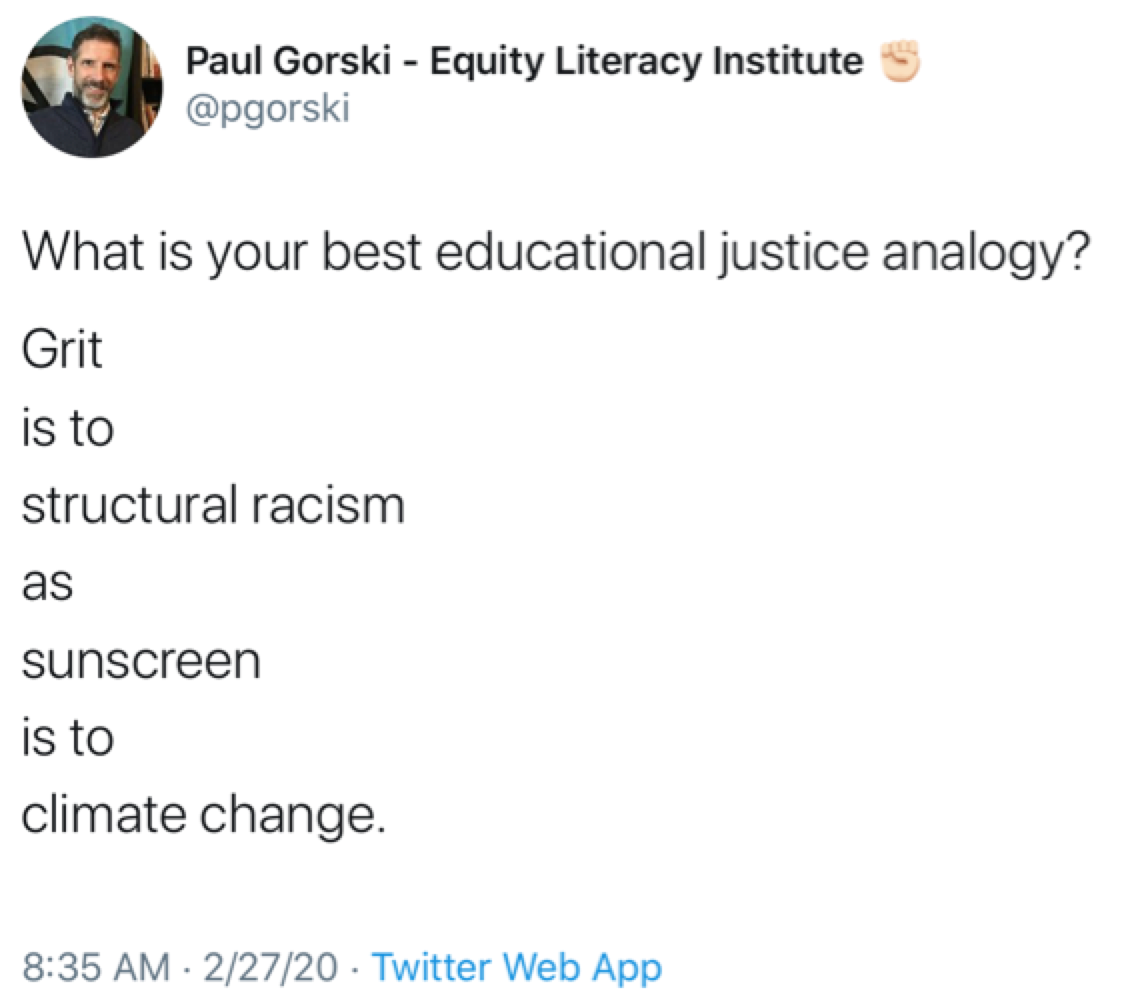Open the @pgorski handle link
1130x1004 pixels.
tap(268, 108)
